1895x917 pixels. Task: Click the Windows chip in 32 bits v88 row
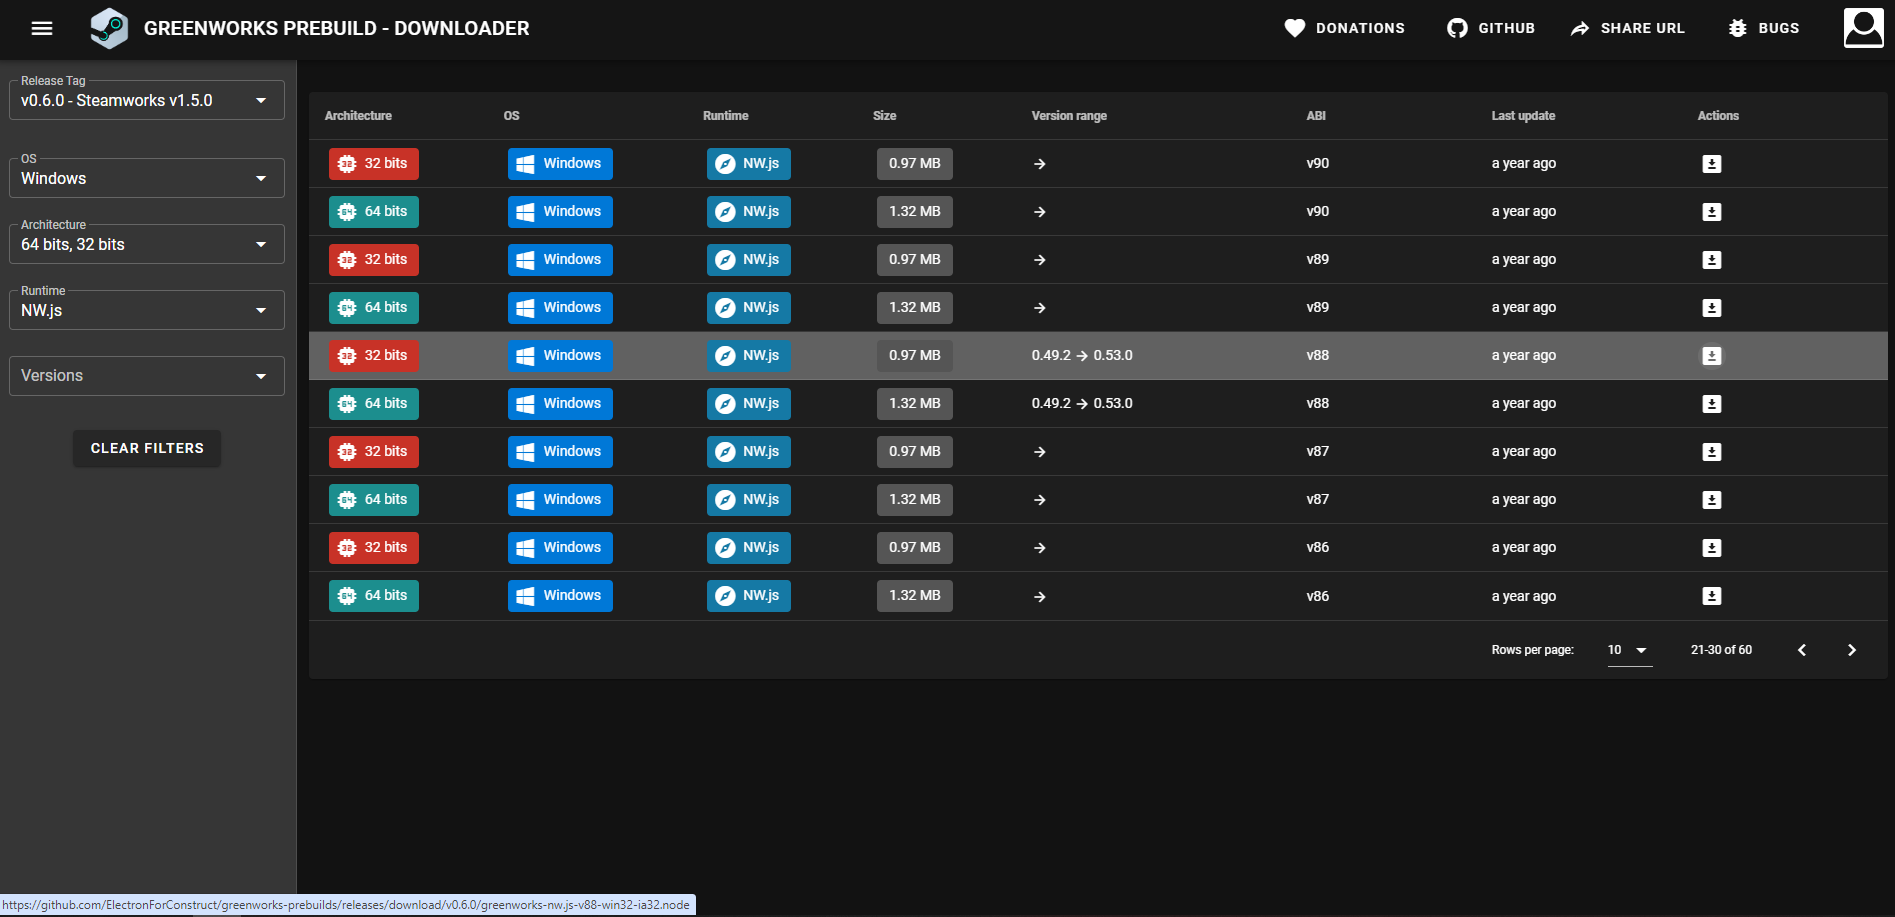point(560,356)
